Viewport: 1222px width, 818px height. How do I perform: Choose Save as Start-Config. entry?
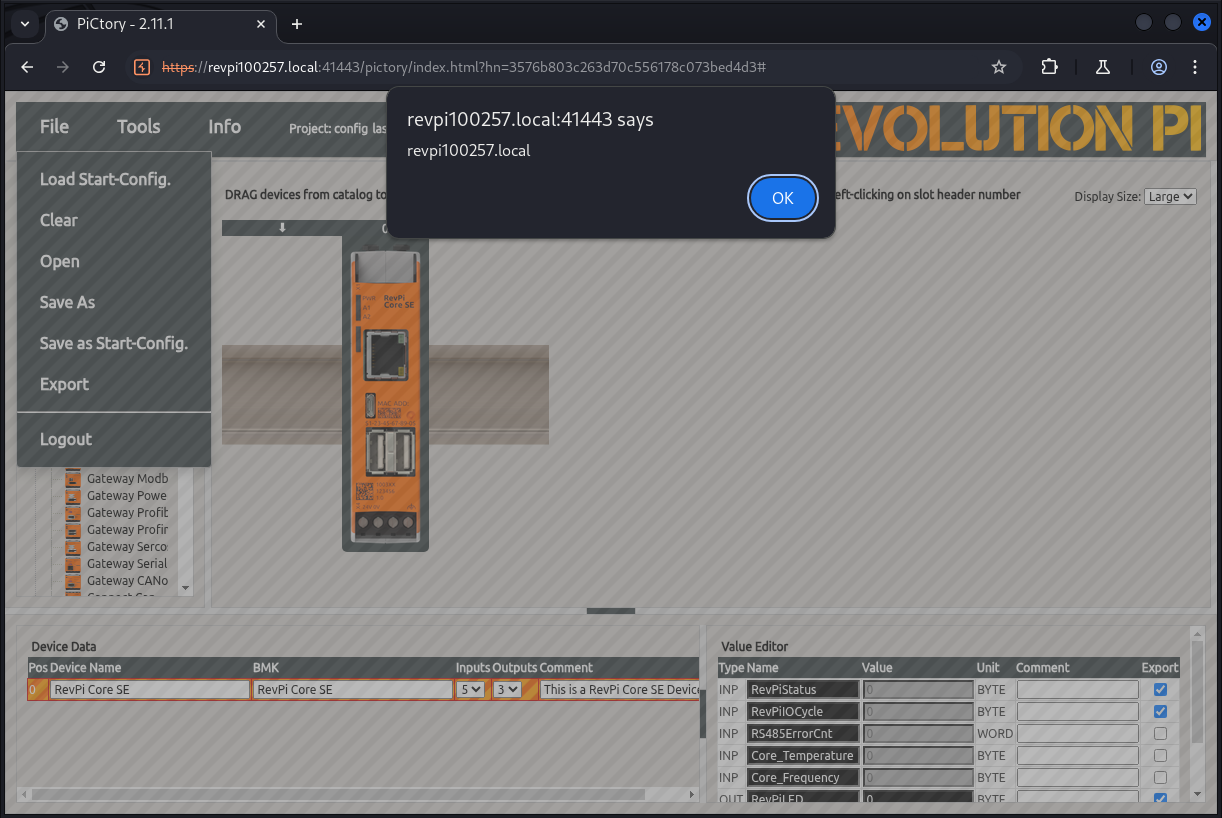[113, 343]
